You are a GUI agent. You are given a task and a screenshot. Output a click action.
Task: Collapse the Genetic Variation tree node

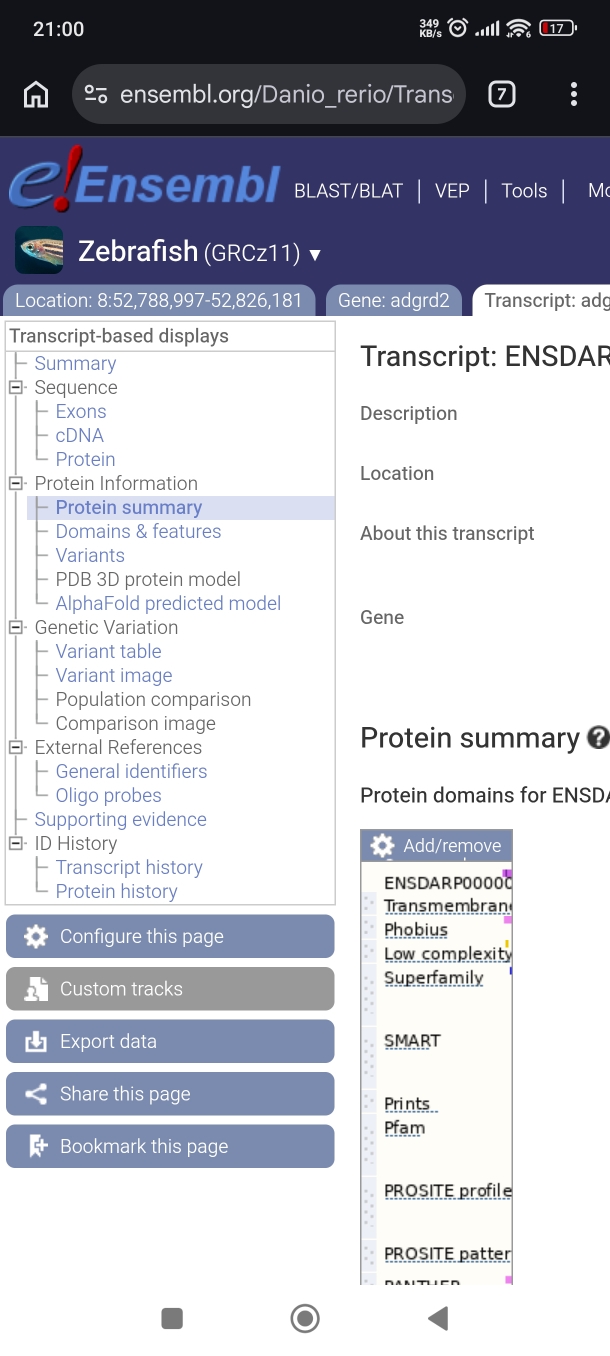coord(16,627)
